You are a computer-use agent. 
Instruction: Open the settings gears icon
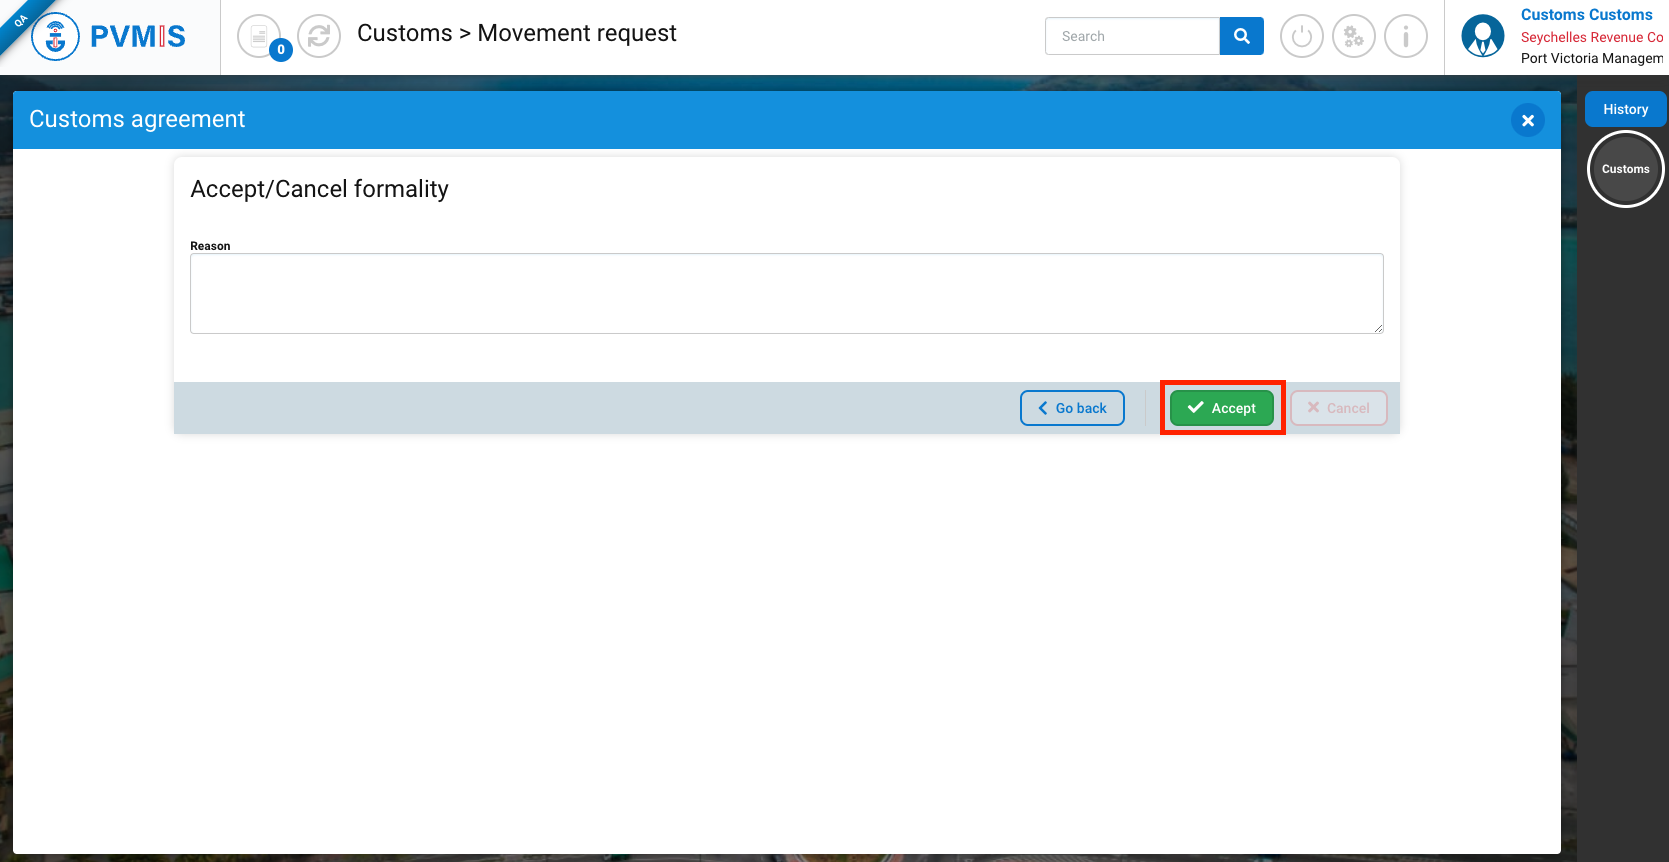point(1353,37)
